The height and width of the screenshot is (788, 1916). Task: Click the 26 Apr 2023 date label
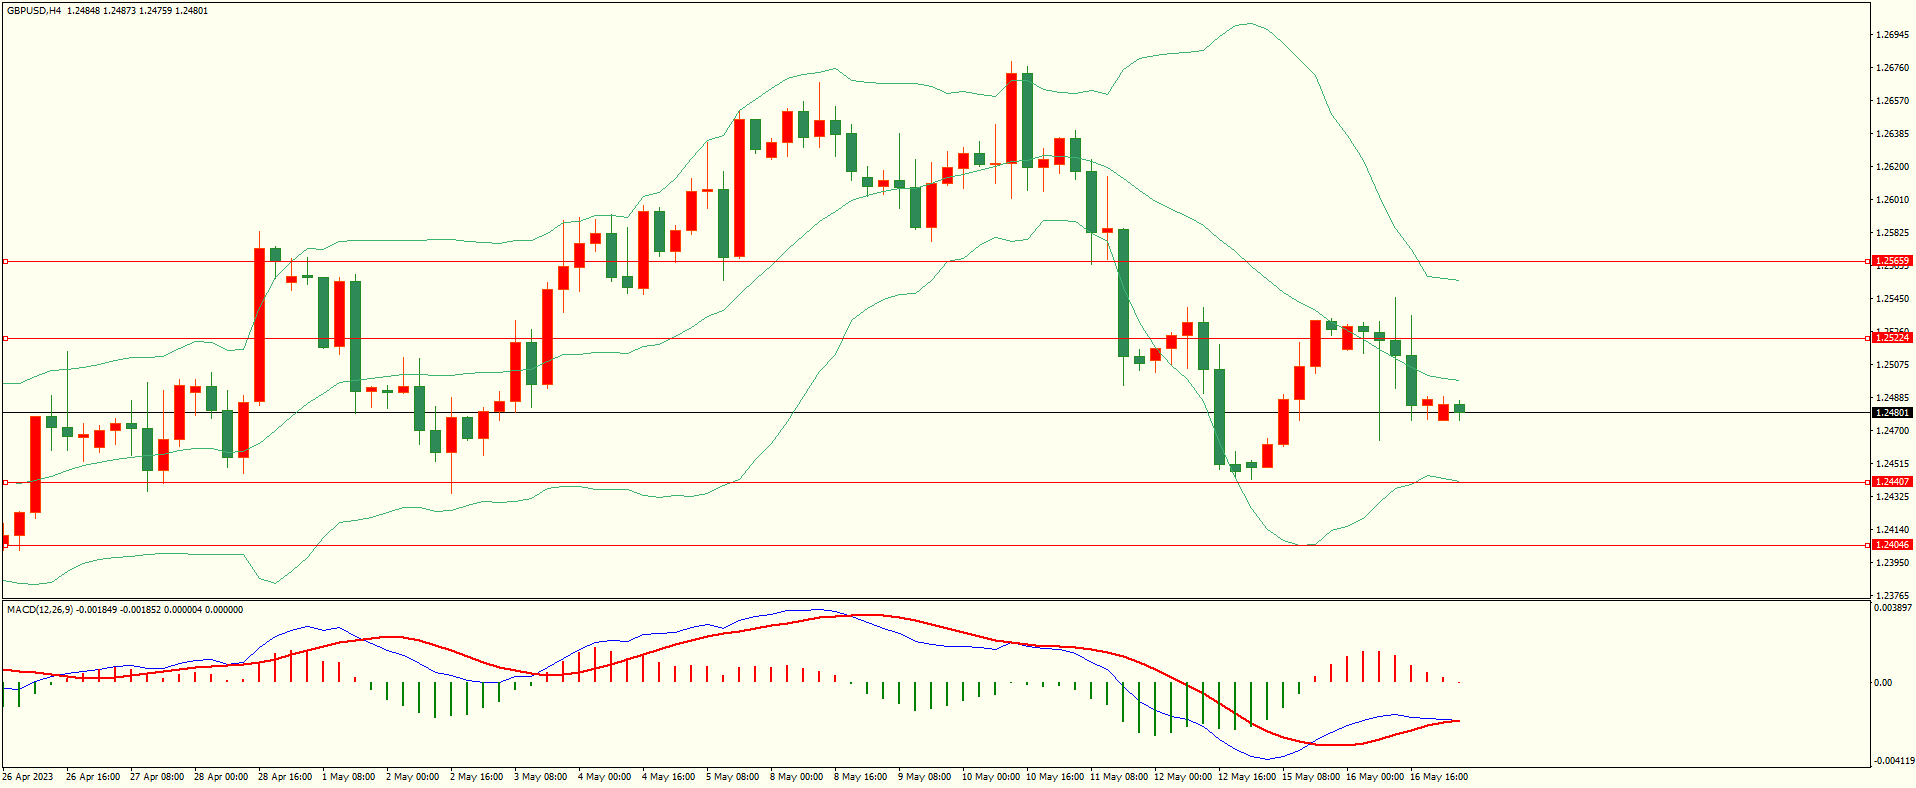pyautogui.click(x=28, y=777)
